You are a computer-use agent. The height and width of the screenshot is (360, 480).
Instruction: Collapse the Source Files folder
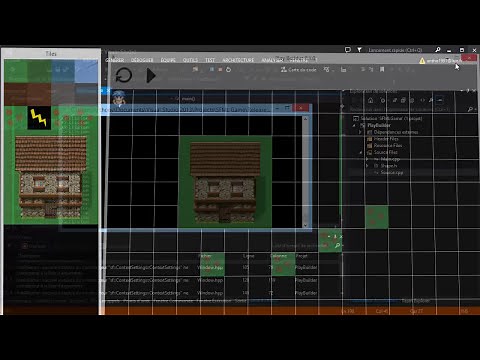tap(361, 152)
